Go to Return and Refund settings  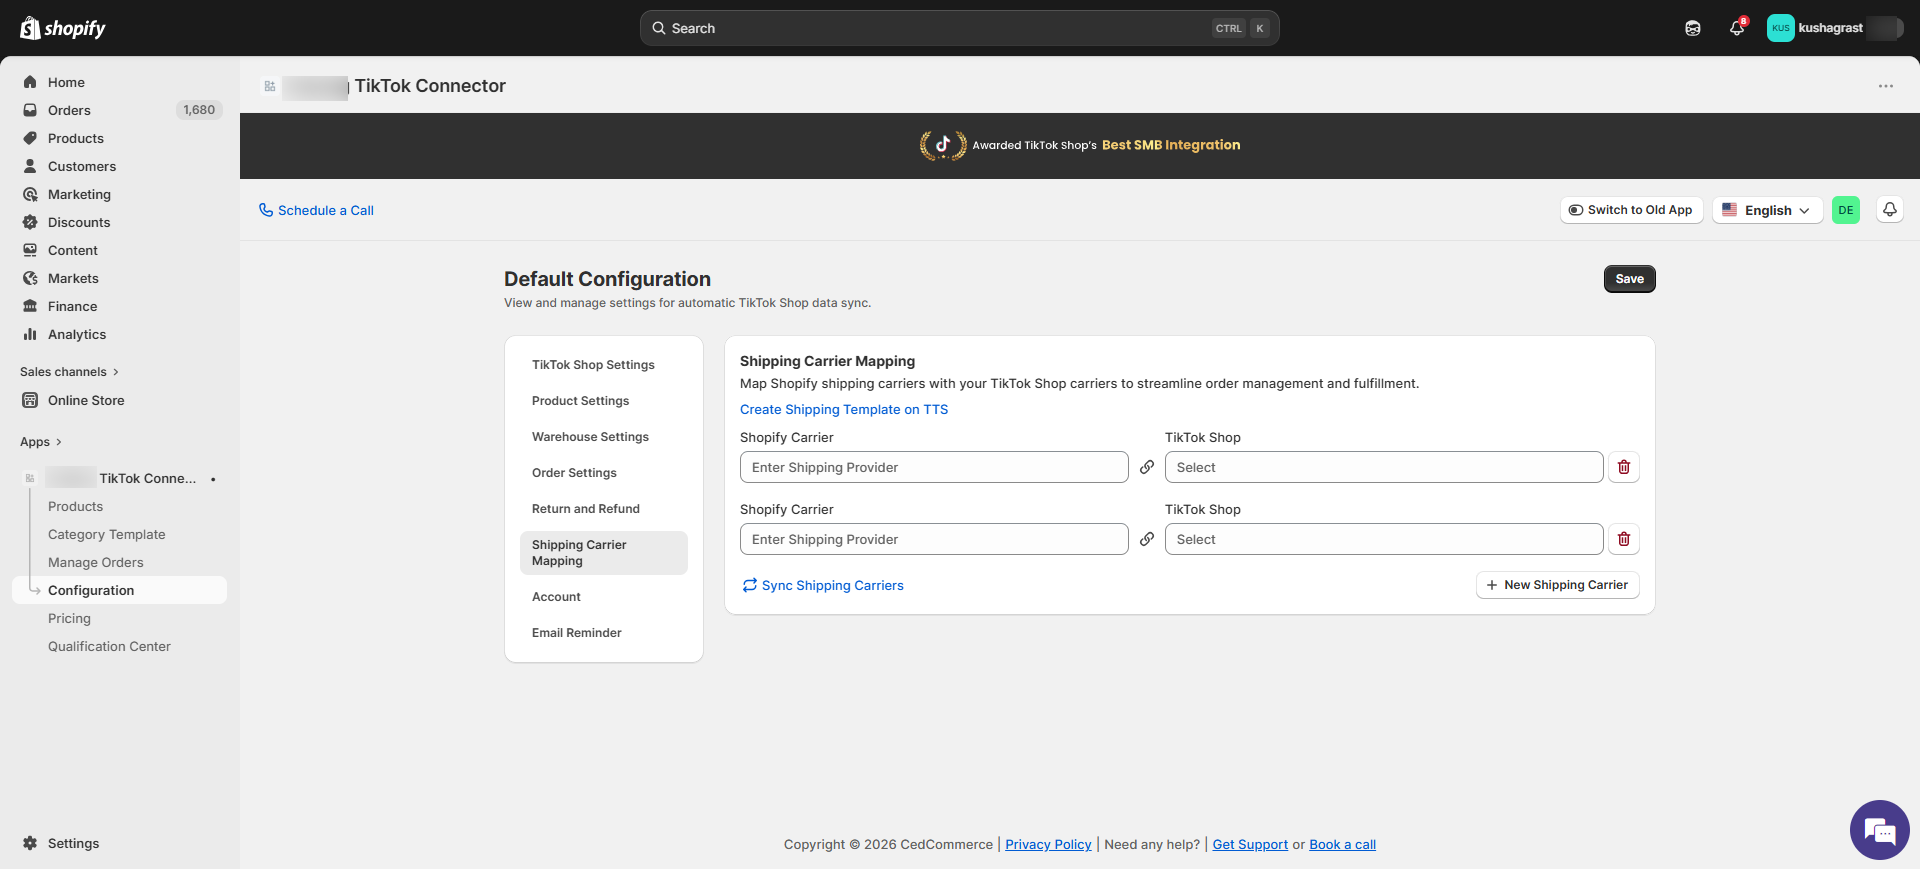pos(586,509)
